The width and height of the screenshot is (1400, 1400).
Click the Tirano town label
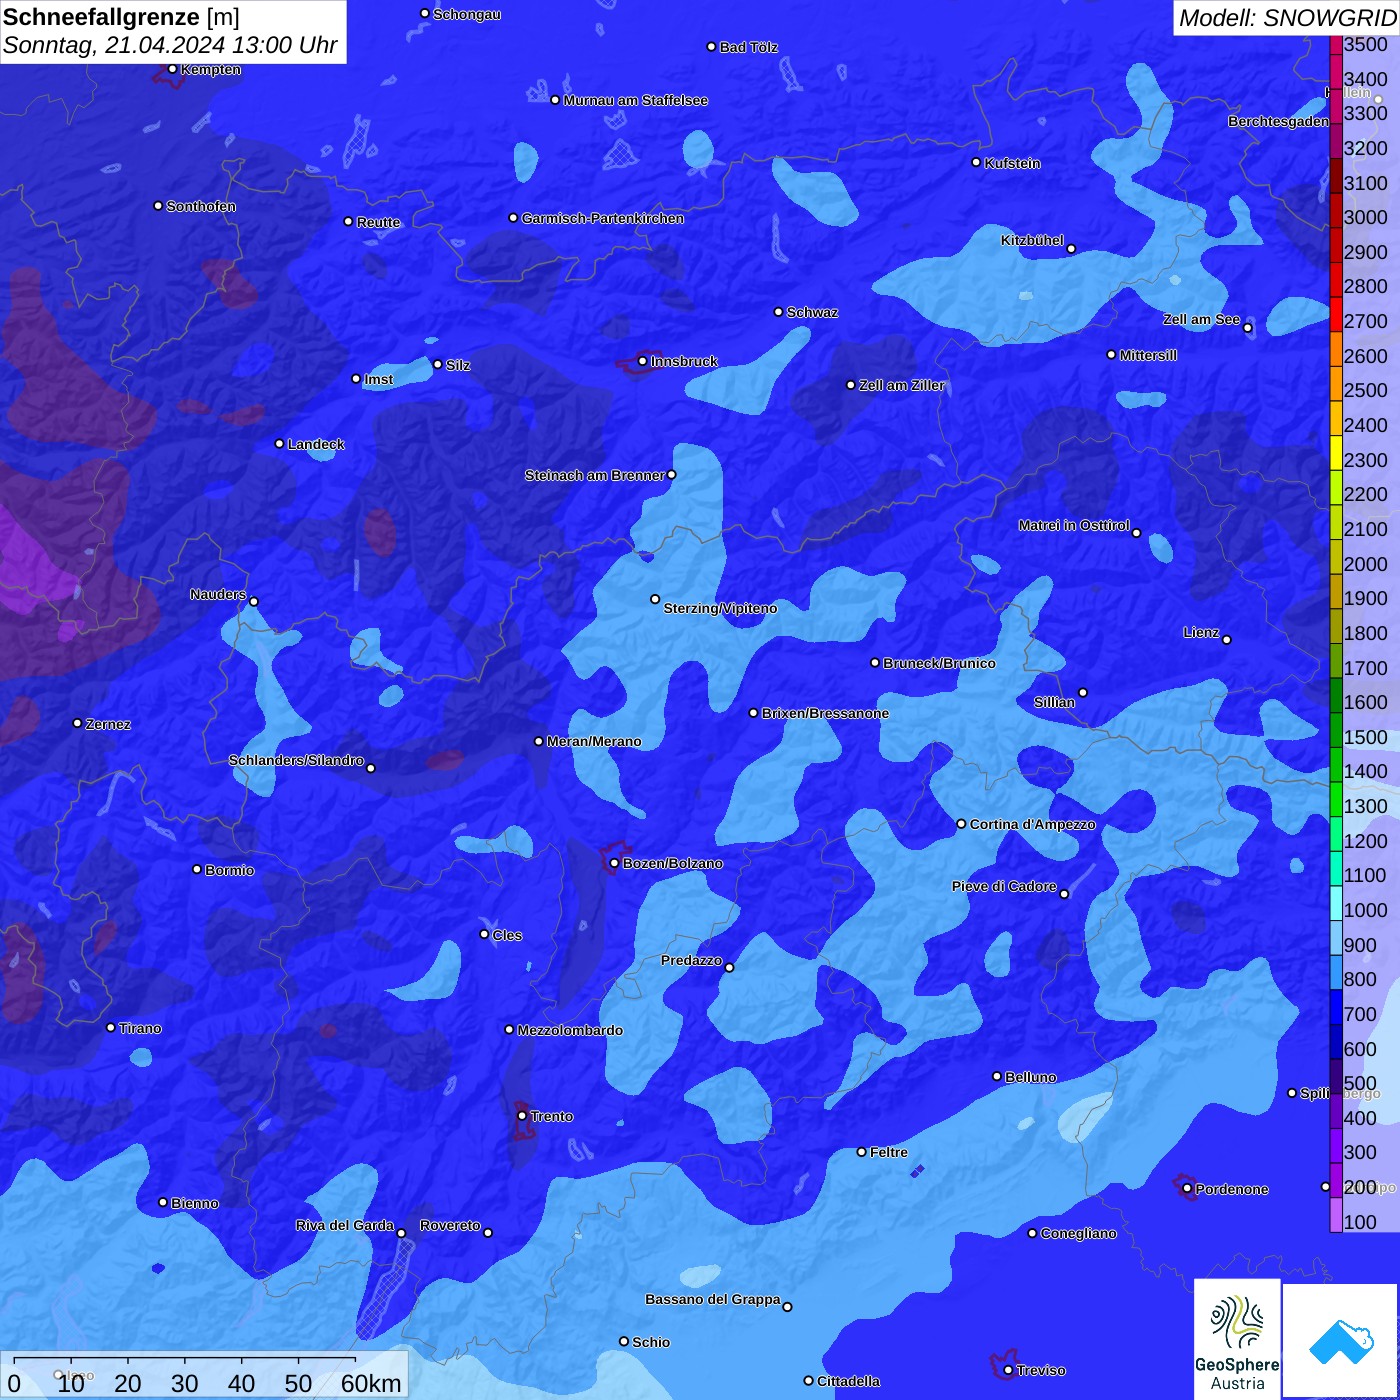pos(140,1028)
